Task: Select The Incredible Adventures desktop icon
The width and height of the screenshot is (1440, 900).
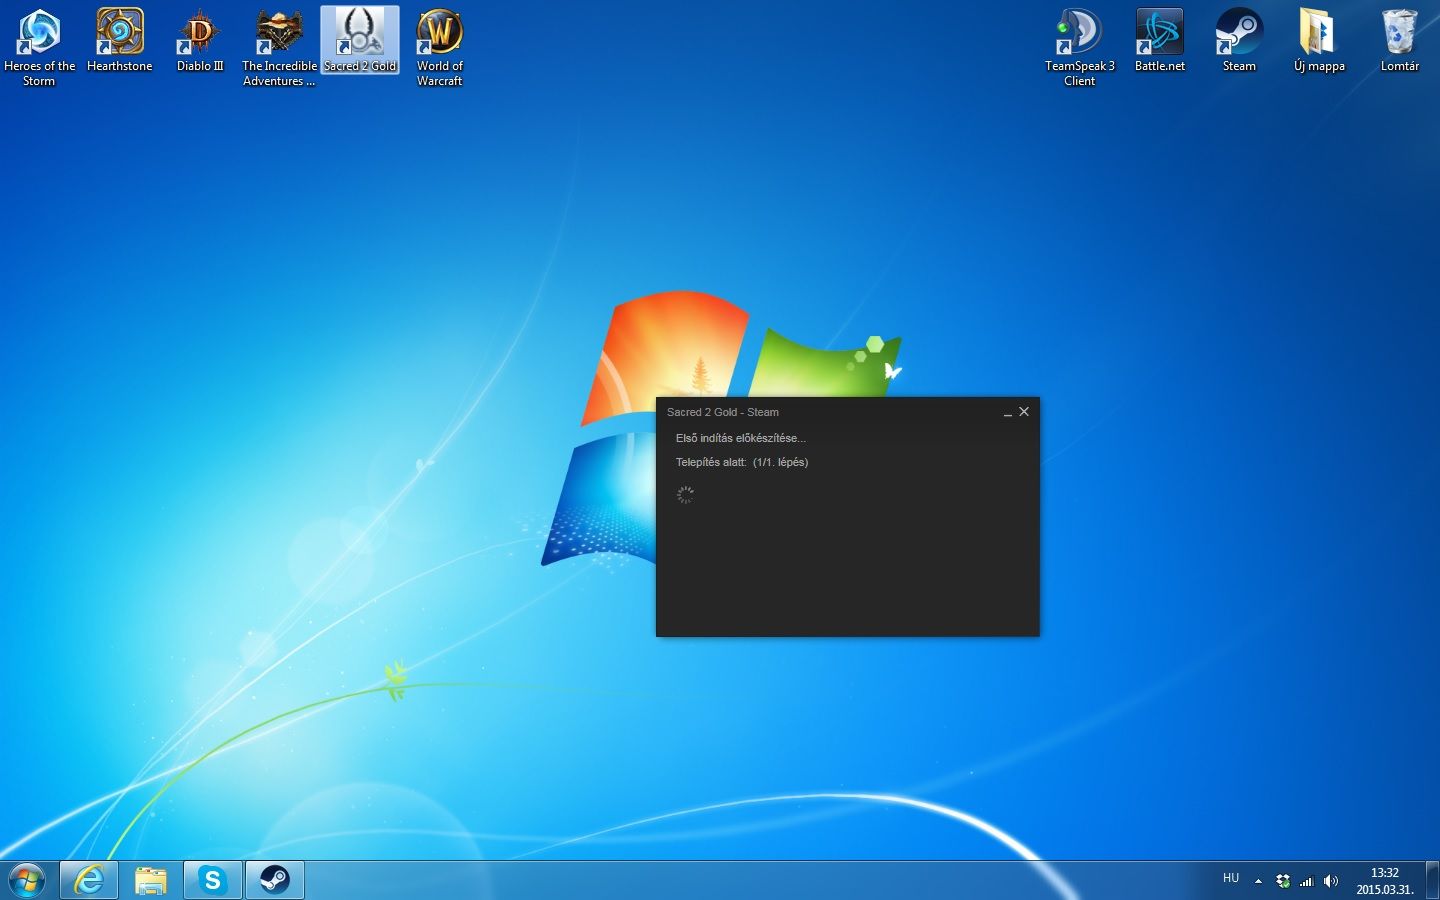Action: (x=279, y=33)
